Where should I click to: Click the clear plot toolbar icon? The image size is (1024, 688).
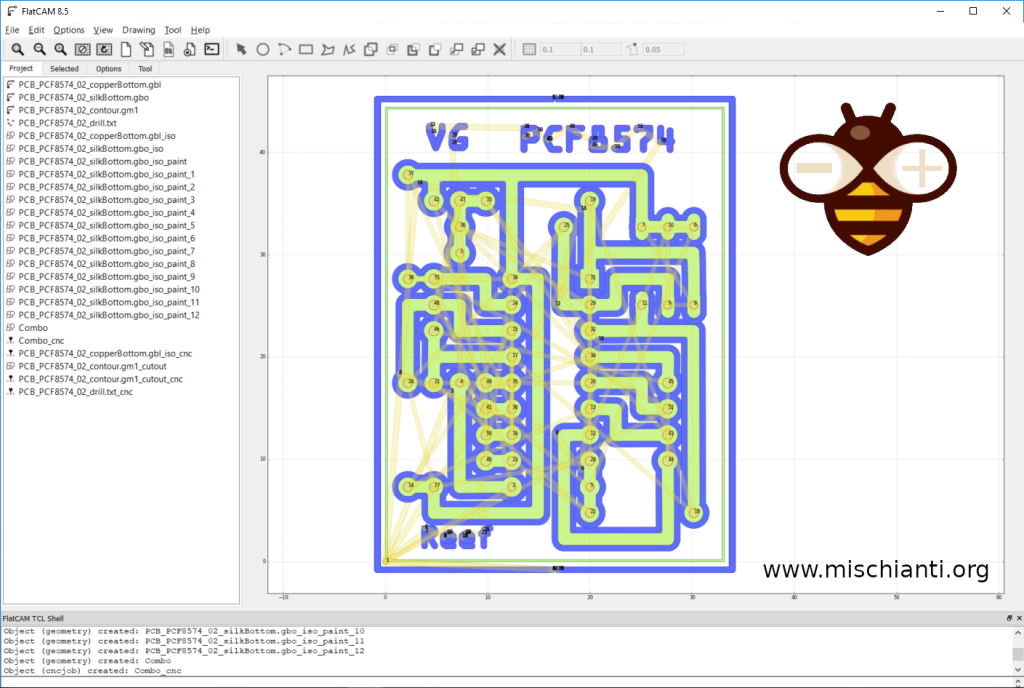82,49
